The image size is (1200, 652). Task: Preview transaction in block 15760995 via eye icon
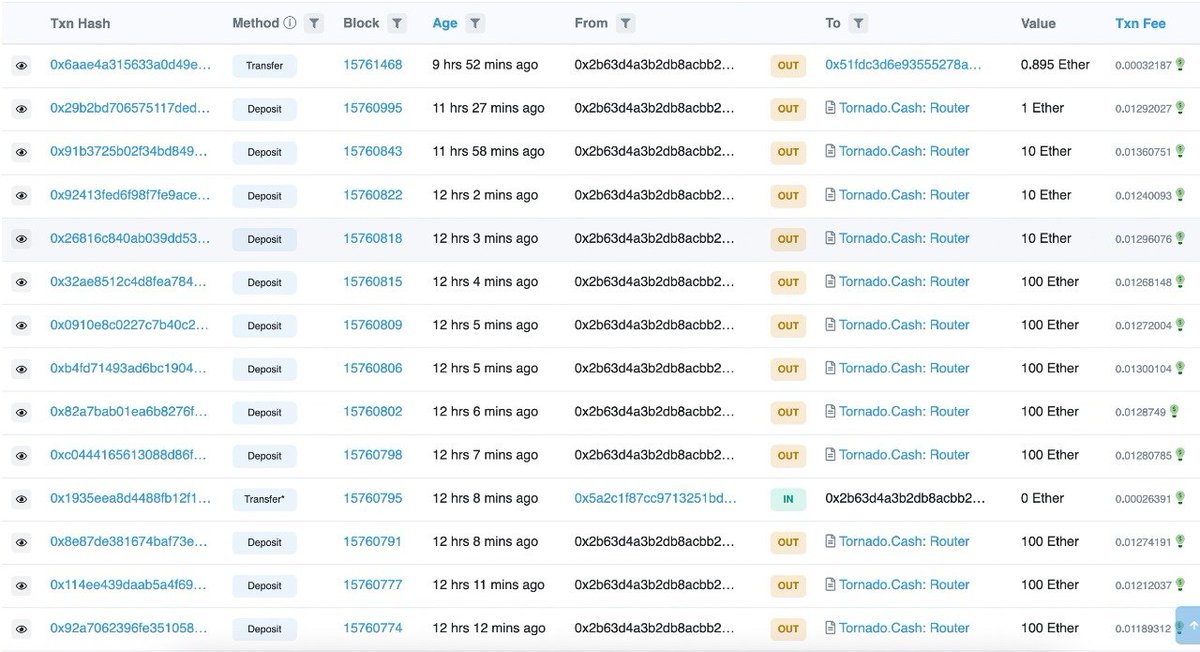[21, 109]
